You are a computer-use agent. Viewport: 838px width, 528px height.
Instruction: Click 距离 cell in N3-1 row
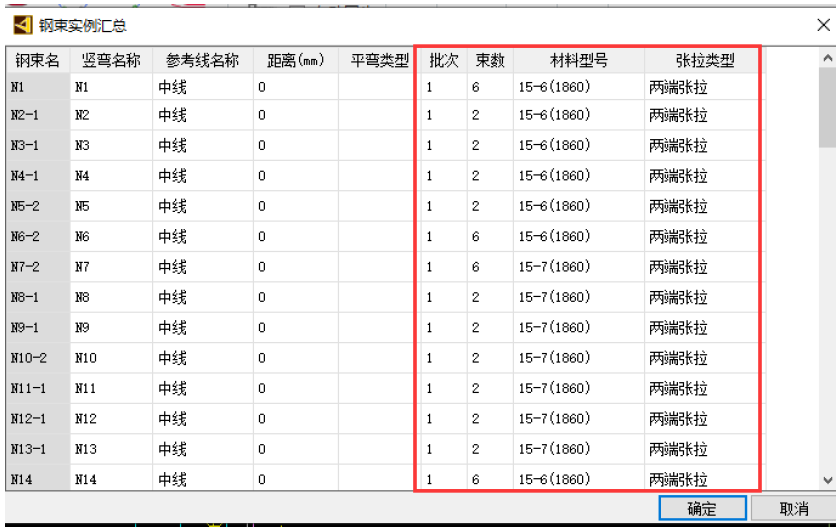click(296, 145)
